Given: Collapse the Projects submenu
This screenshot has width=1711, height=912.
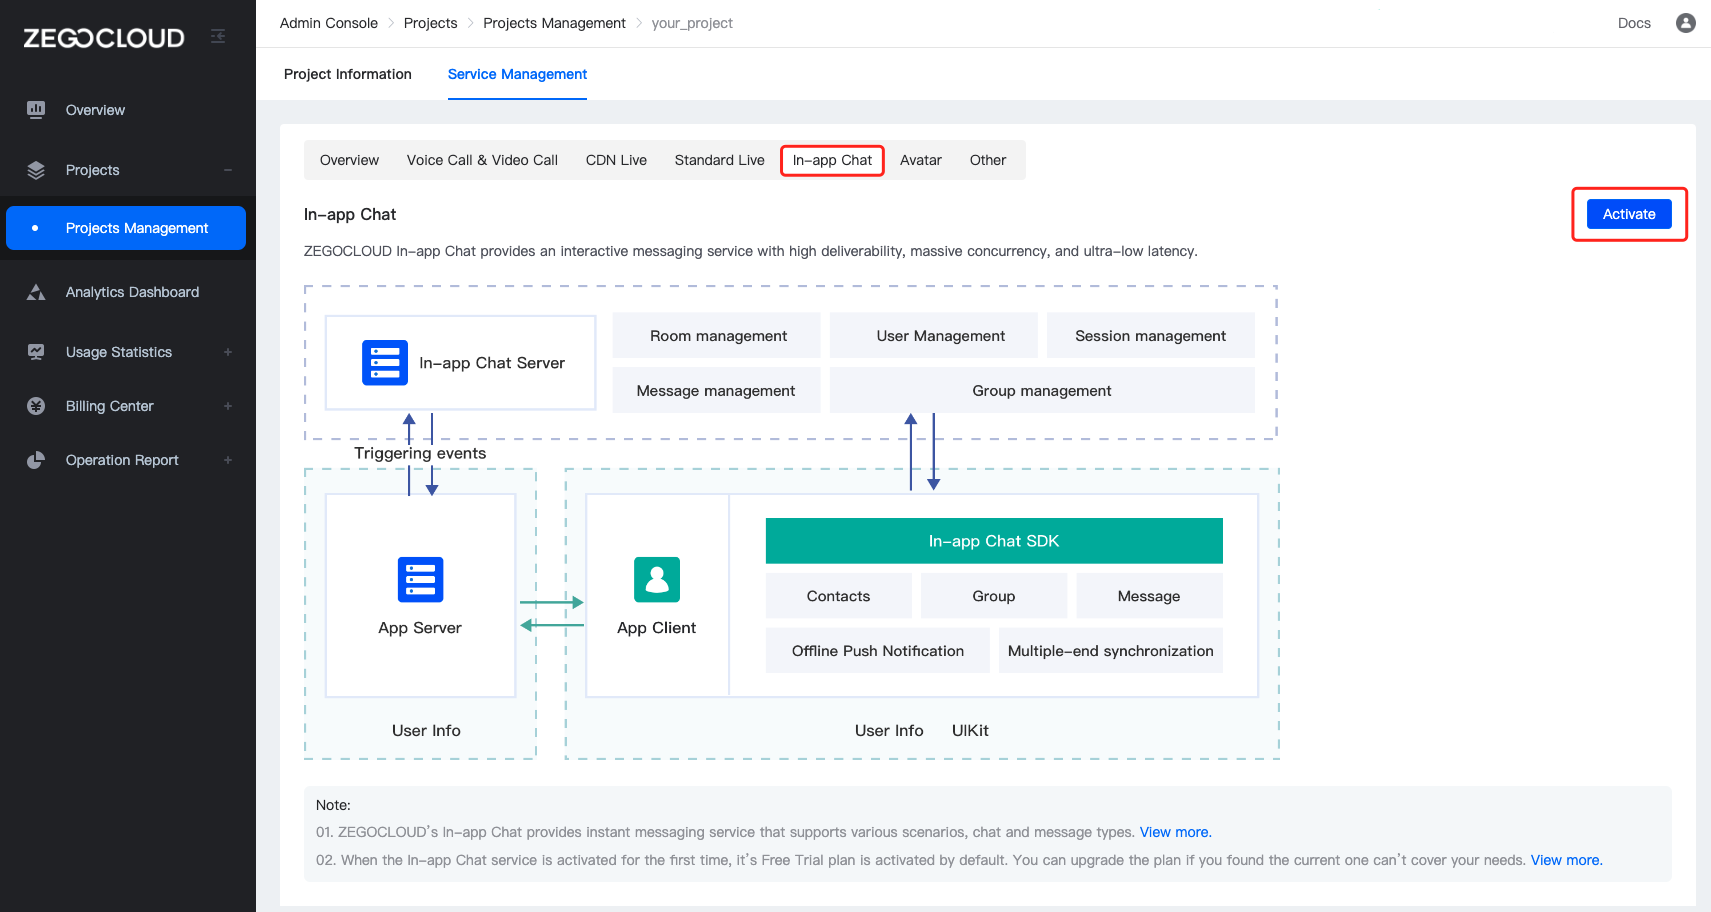Looking at the screenshot, I should 228,170.
